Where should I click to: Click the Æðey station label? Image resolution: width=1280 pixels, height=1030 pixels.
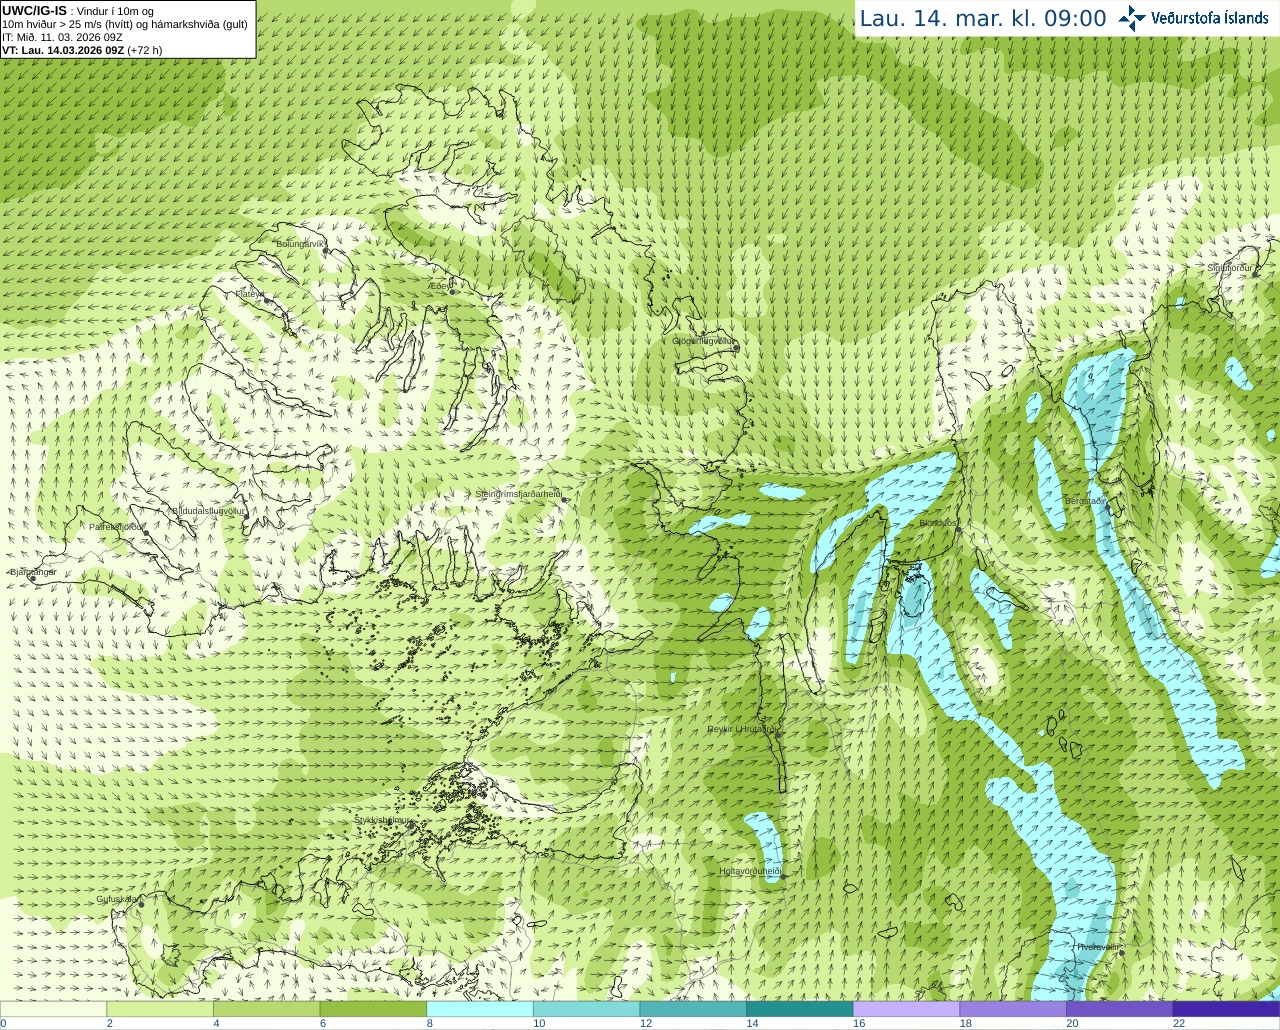pos(441,286)
